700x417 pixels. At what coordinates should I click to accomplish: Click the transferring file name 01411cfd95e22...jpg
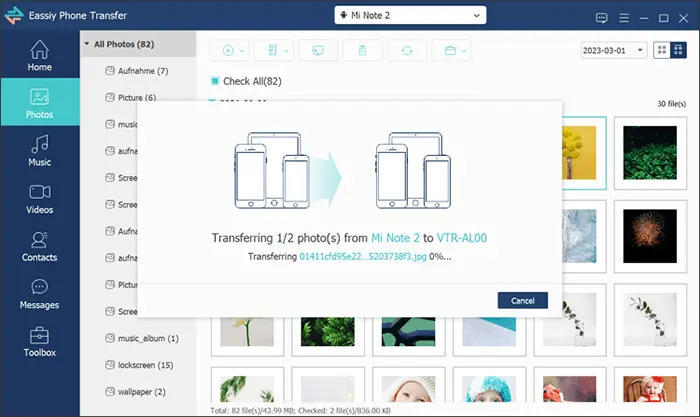(x=362, y=257)
